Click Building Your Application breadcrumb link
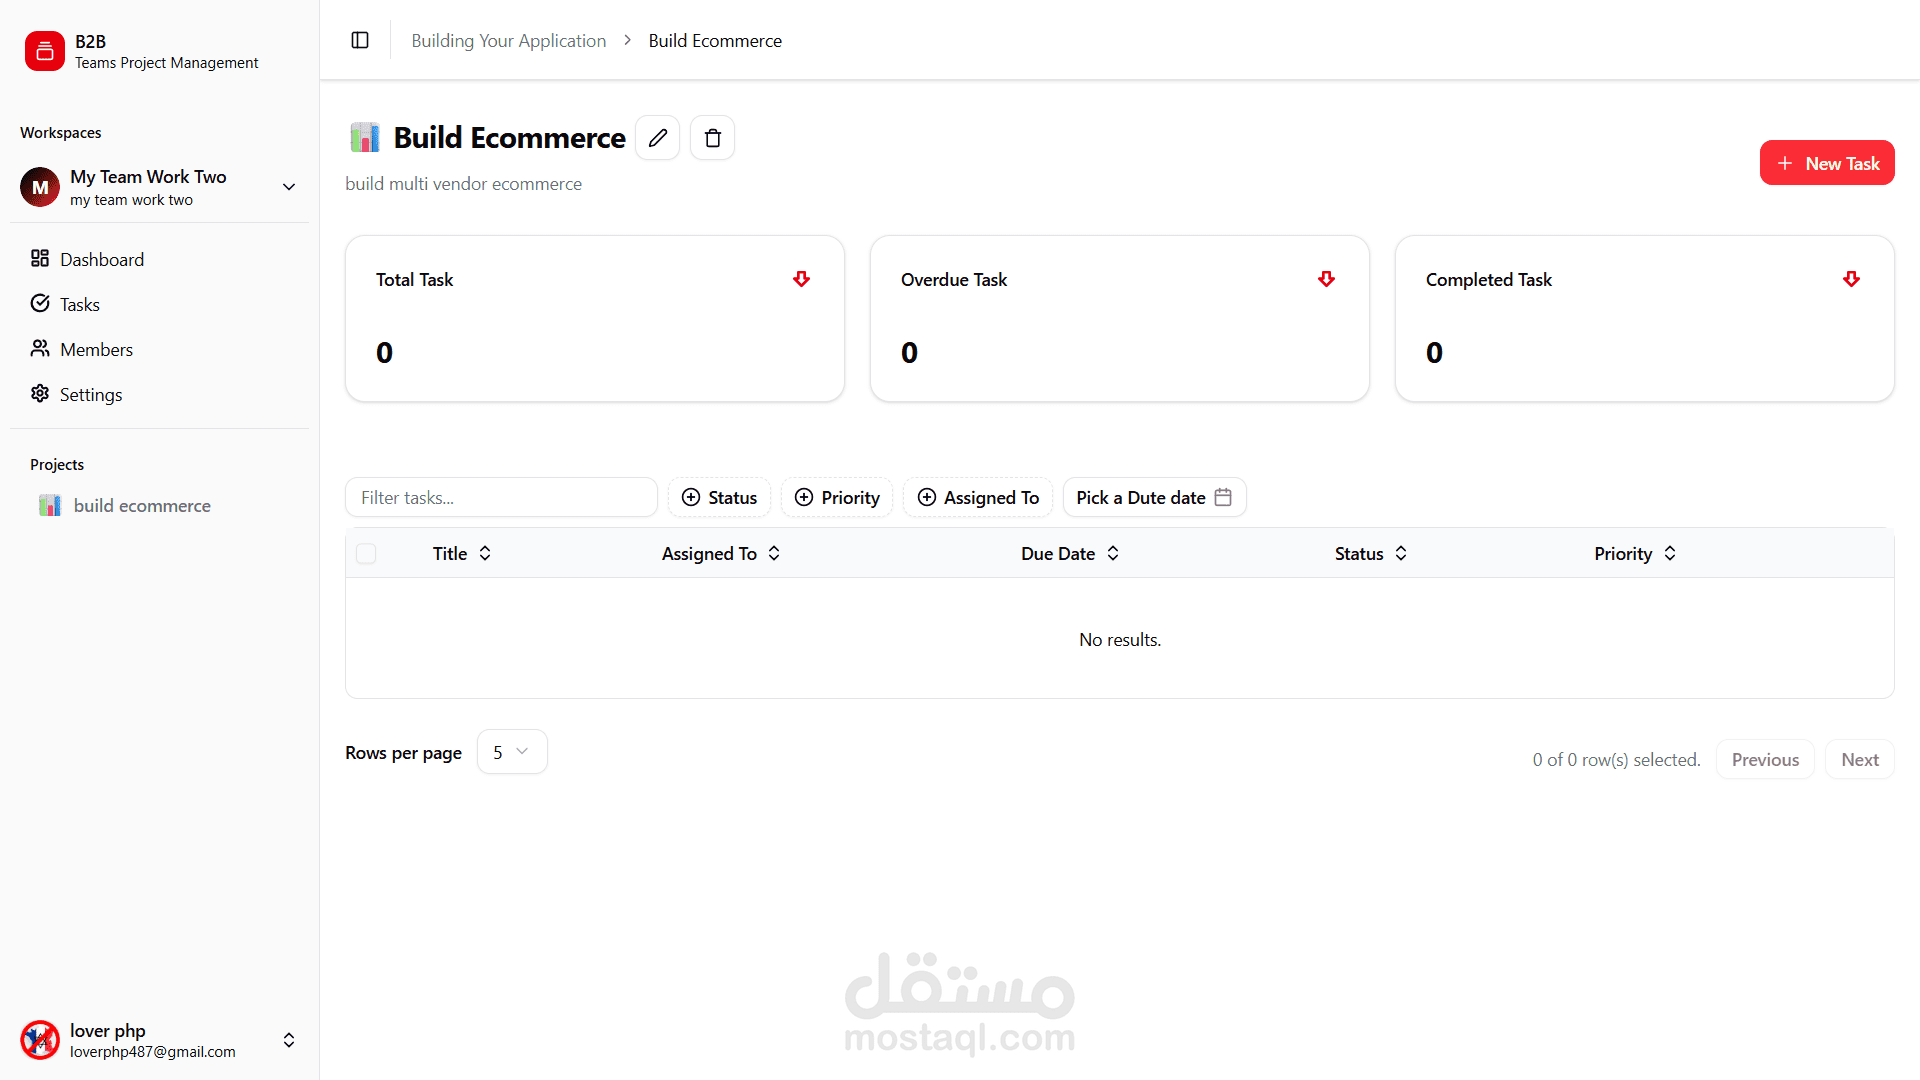 coord(508,41)
